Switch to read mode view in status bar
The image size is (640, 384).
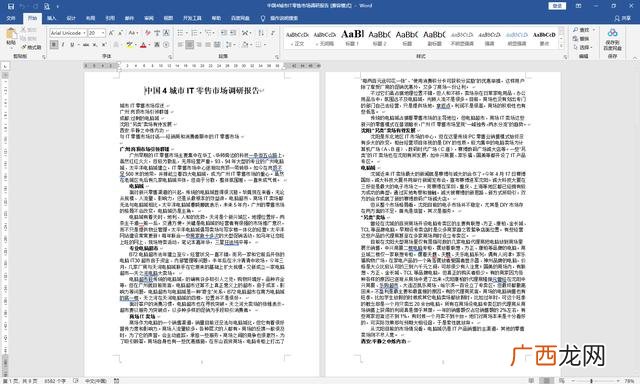531,380
